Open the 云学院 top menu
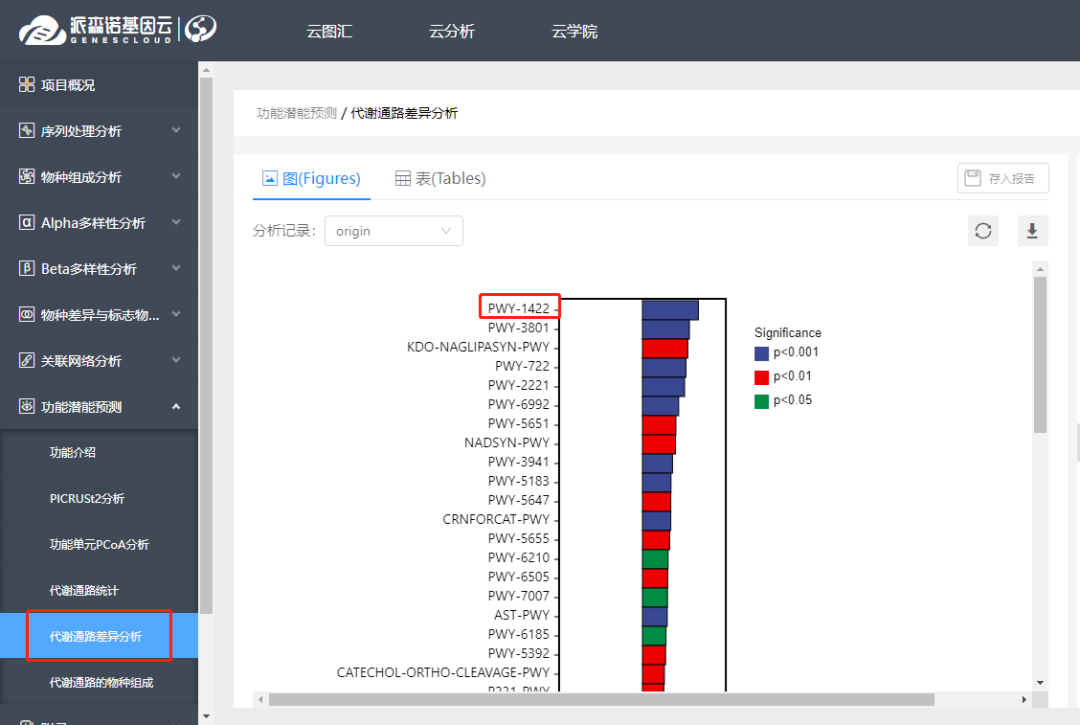Viewport: 1080px width, 725px height. 575,31
